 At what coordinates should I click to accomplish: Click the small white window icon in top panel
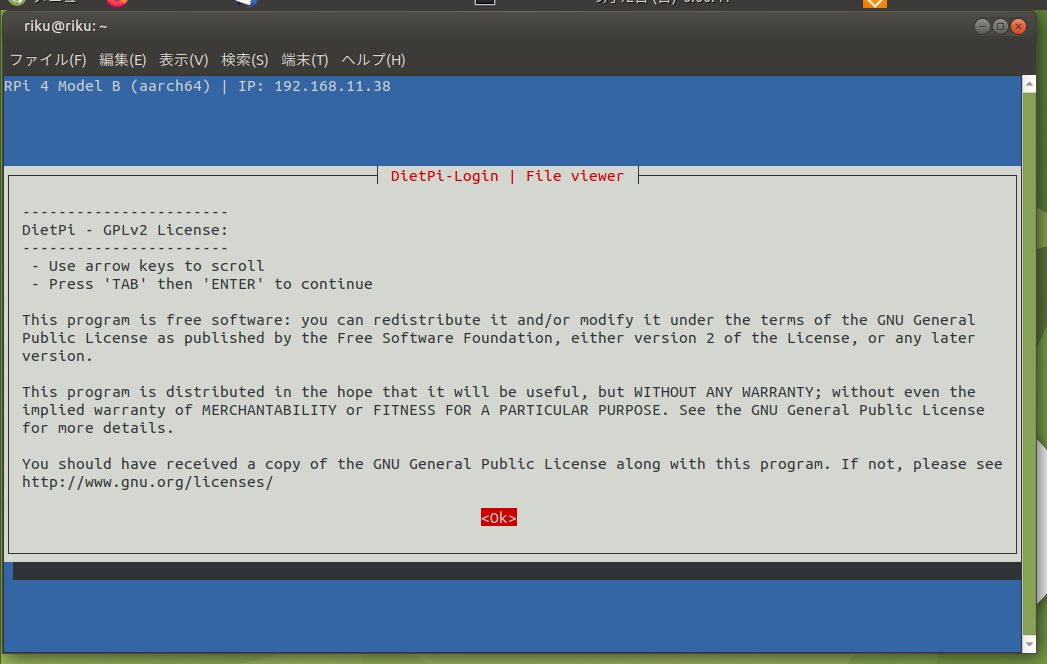click(x=484, y=3)
